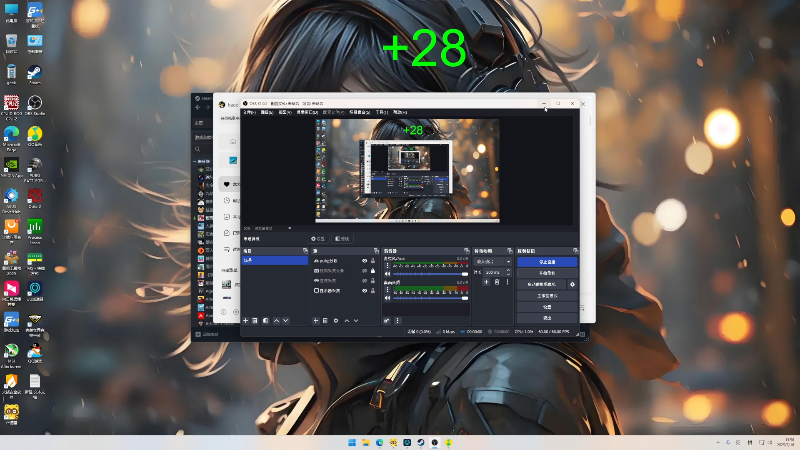Viewport: 800px width, 450px height.
Task: Click the Start Virtual Camera button
Action: click(x=541, y=284)
